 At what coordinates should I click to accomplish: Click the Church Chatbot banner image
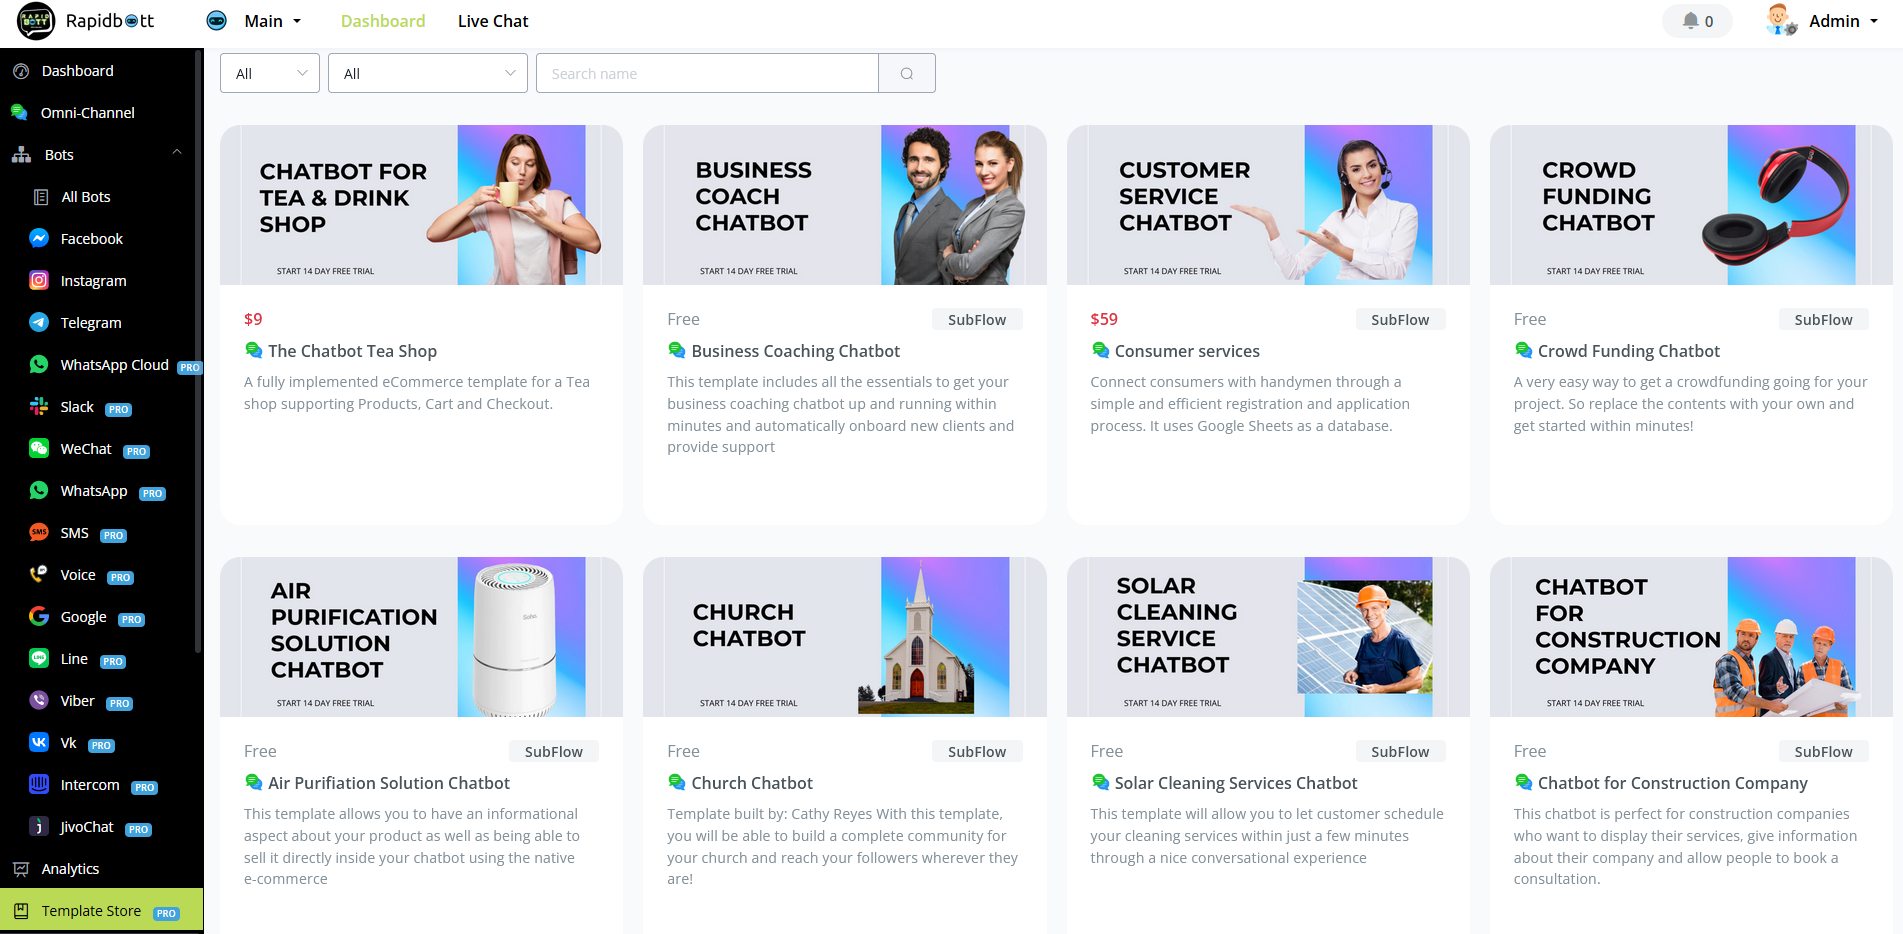(x=845, y=637)
